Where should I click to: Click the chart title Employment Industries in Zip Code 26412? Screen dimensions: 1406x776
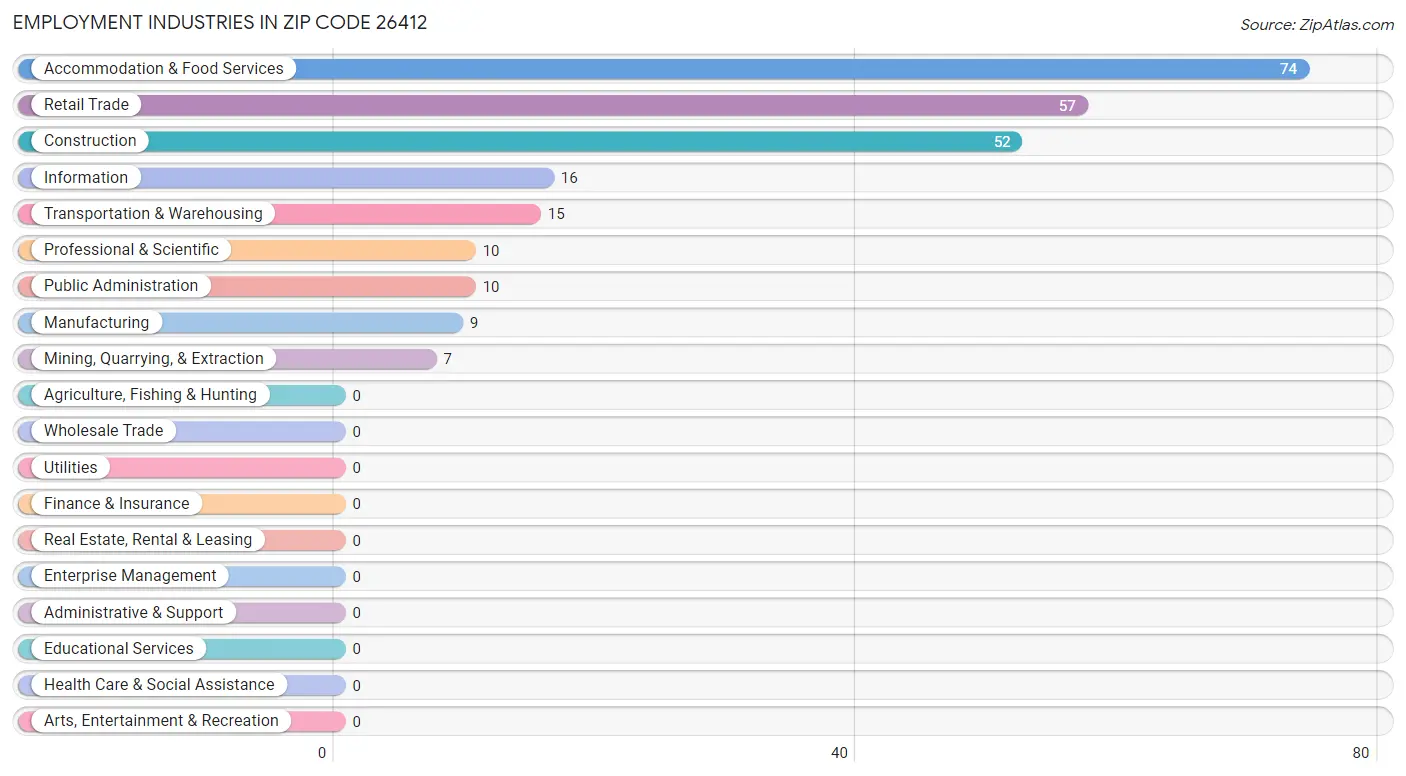220,22
